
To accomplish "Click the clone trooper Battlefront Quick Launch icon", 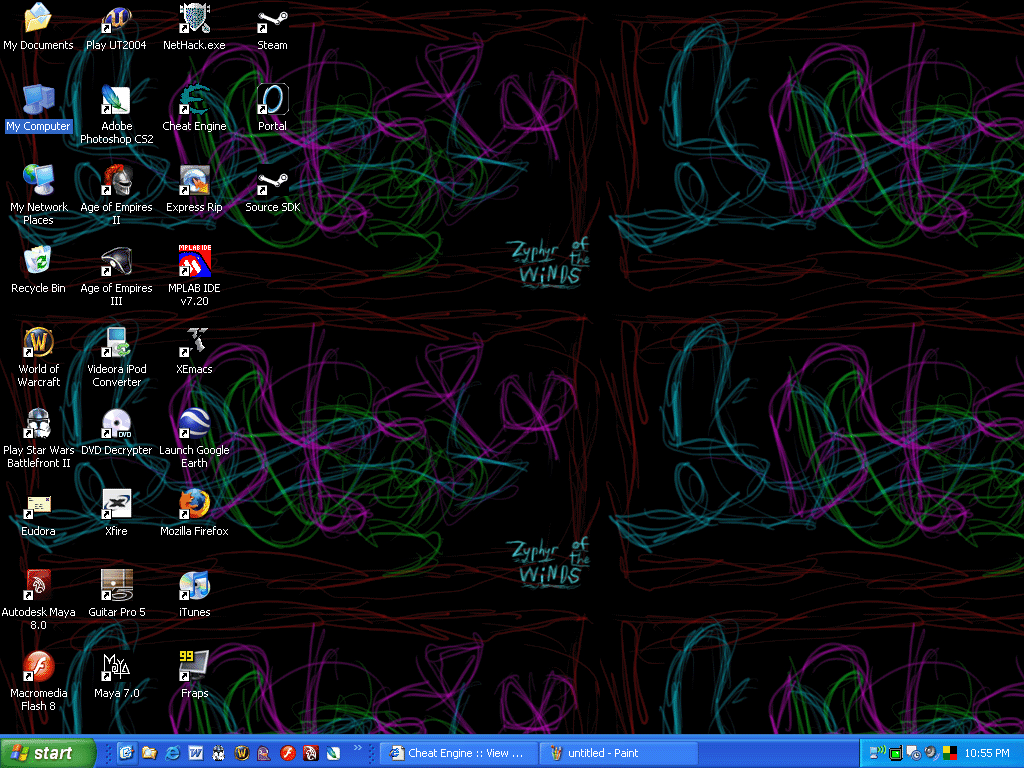I will [218, 753].
